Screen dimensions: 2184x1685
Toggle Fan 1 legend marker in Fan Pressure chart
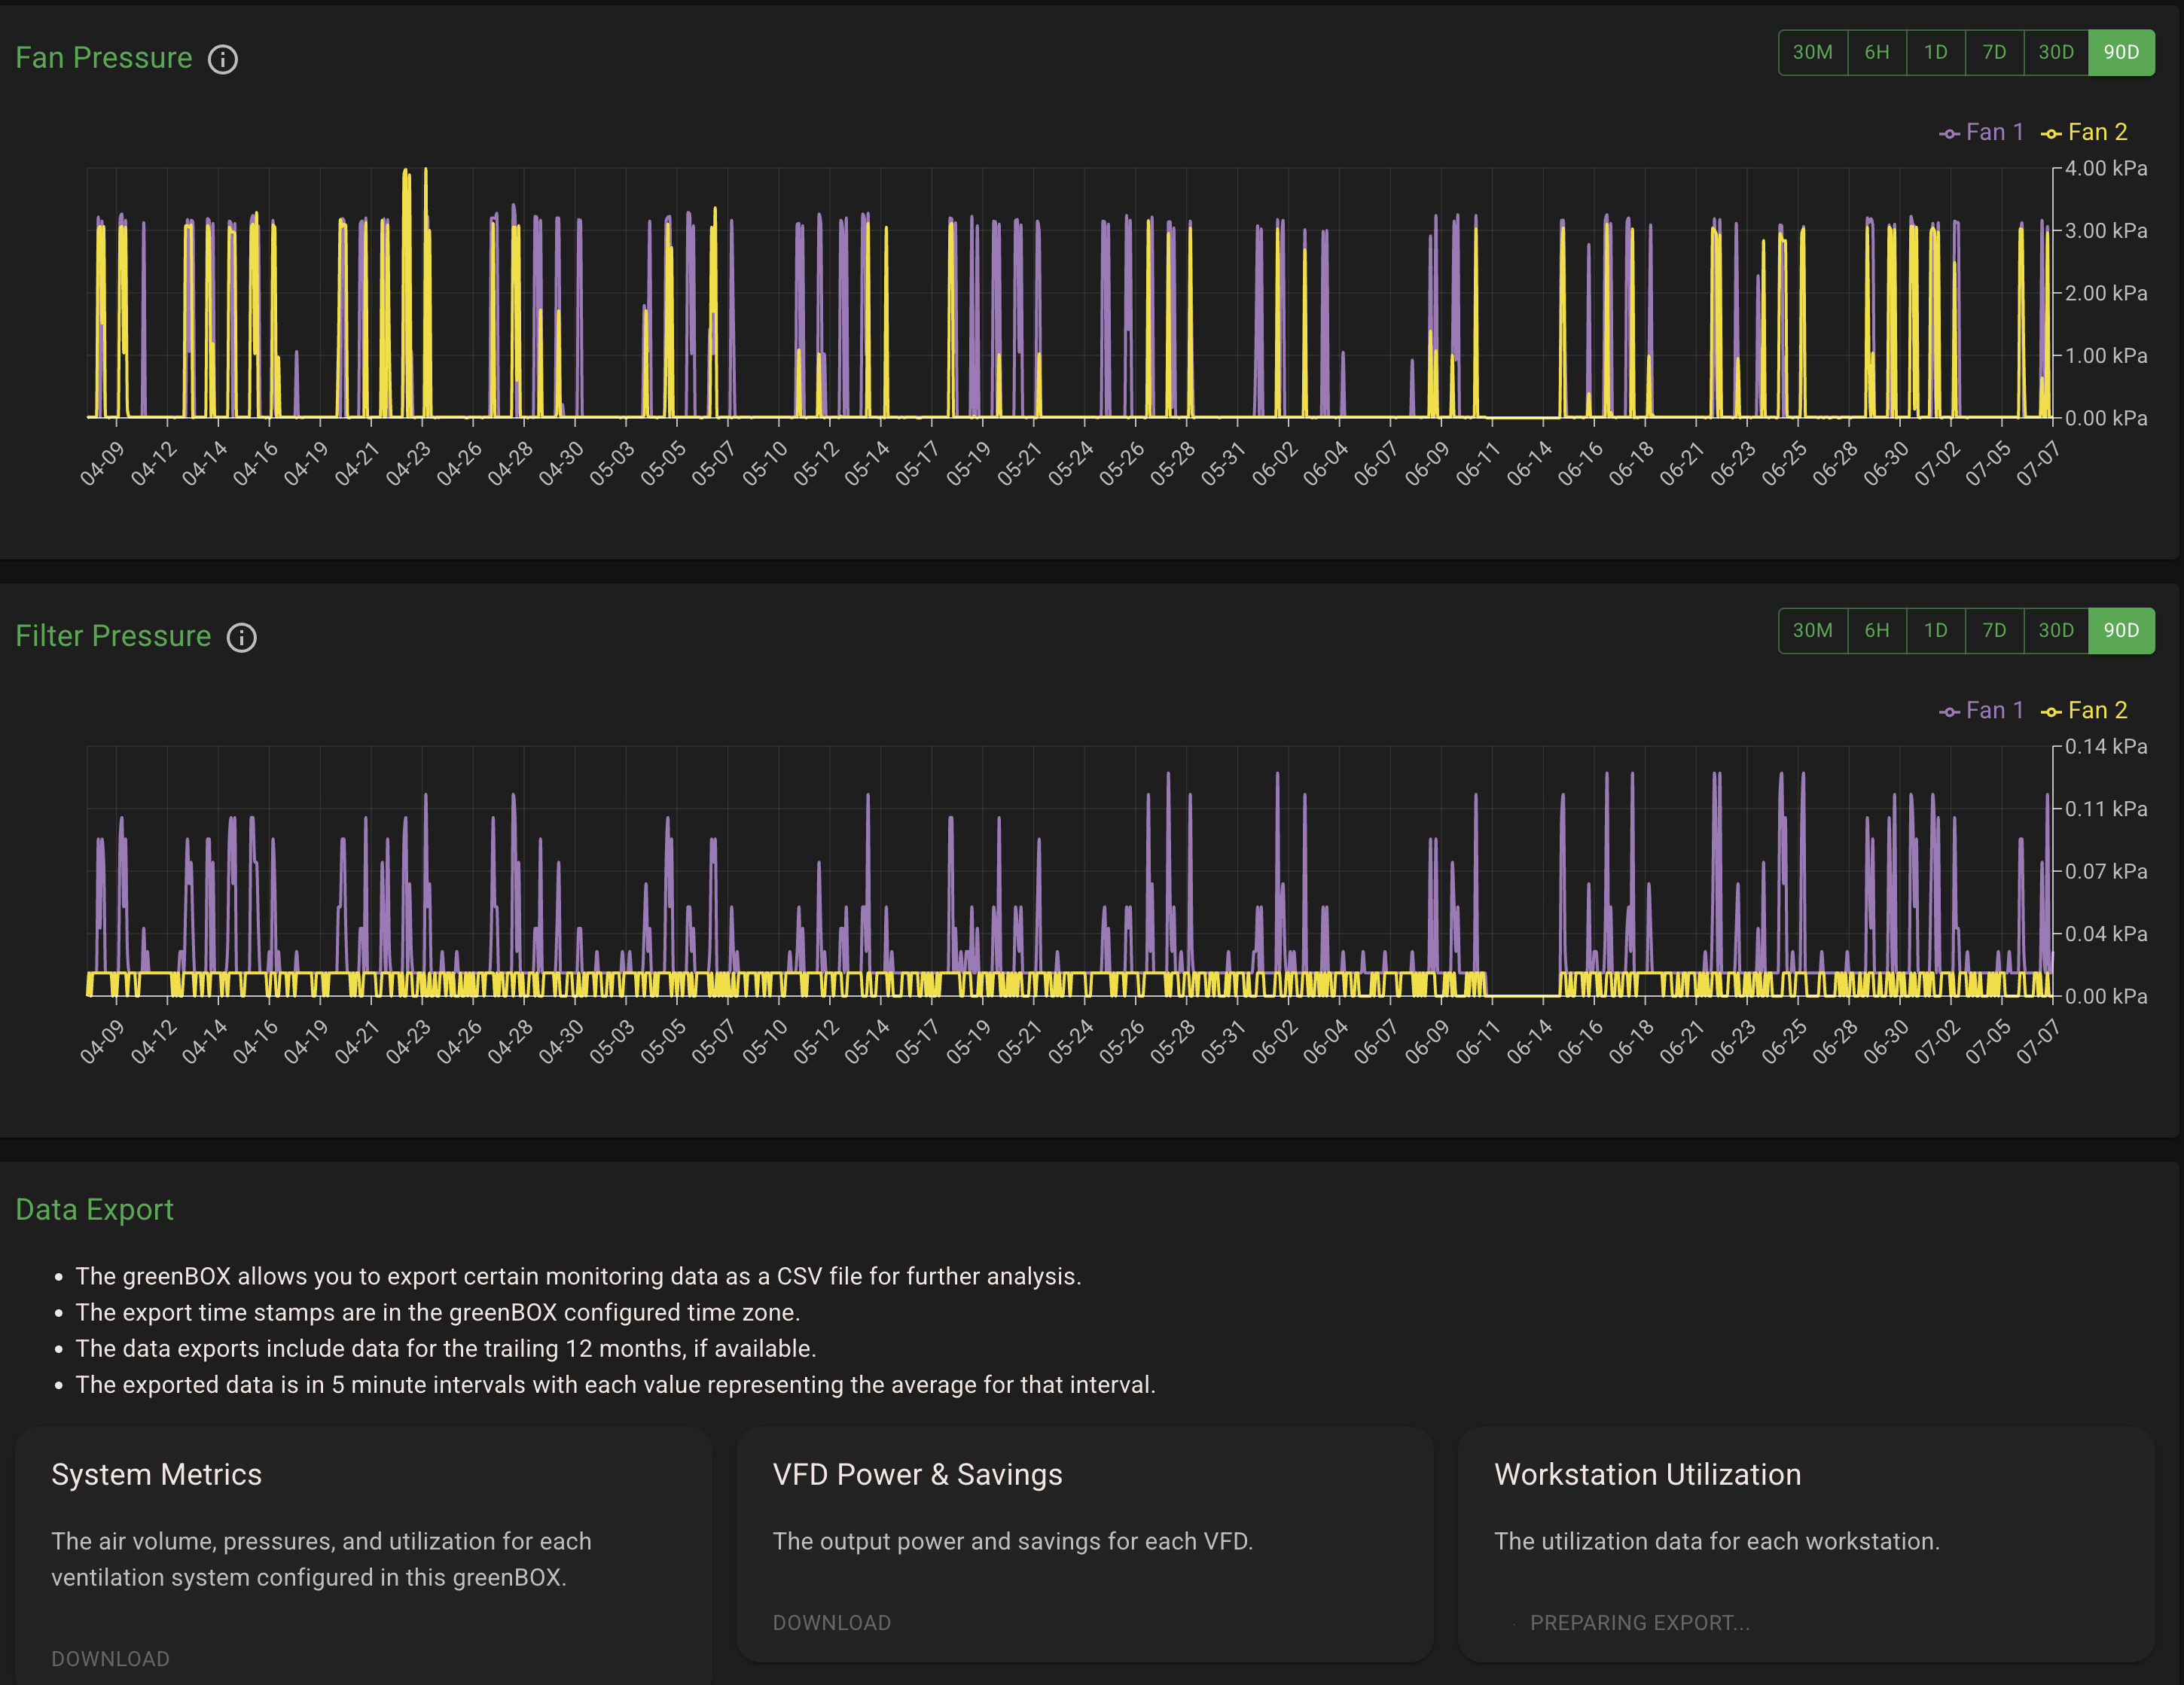point(1981,132)
